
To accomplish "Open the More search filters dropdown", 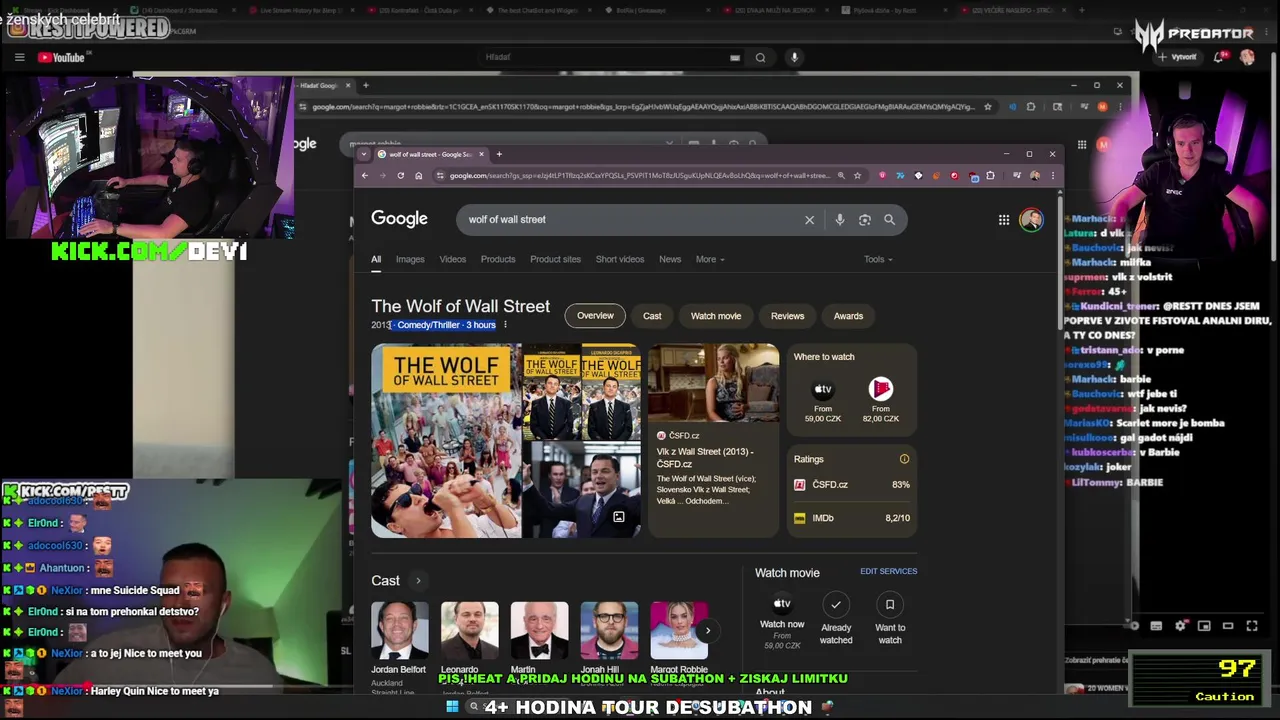I will pos(710,259).
